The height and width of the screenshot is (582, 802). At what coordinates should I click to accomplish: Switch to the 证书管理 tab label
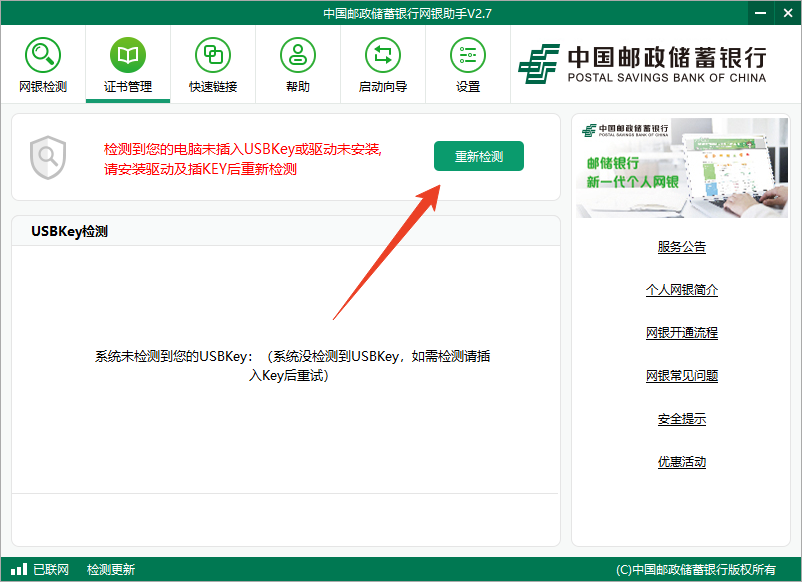(128, 87)
